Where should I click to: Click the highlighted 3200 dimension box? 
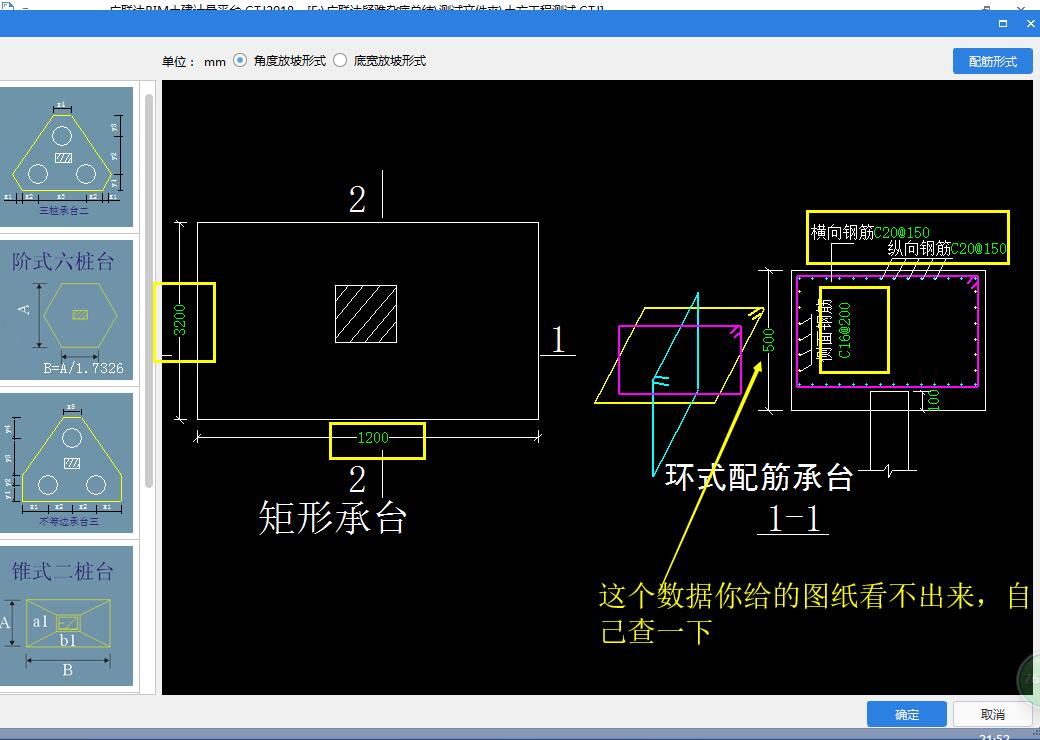coord(185,320)
